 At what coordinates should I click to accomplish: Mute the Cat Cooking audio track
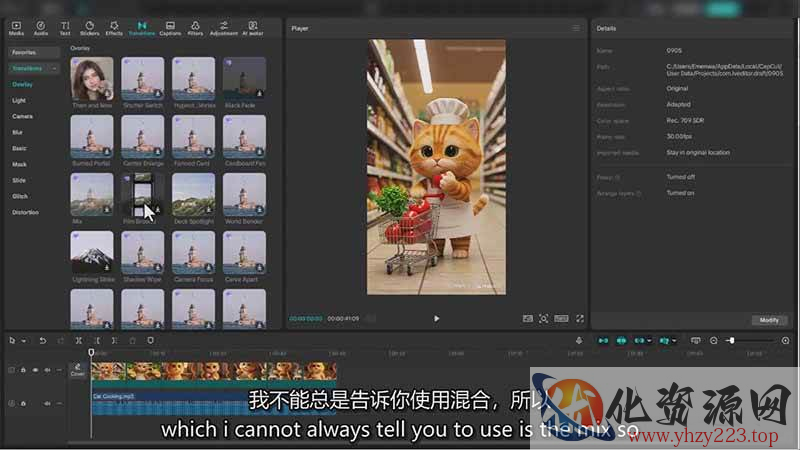[47, 403]
